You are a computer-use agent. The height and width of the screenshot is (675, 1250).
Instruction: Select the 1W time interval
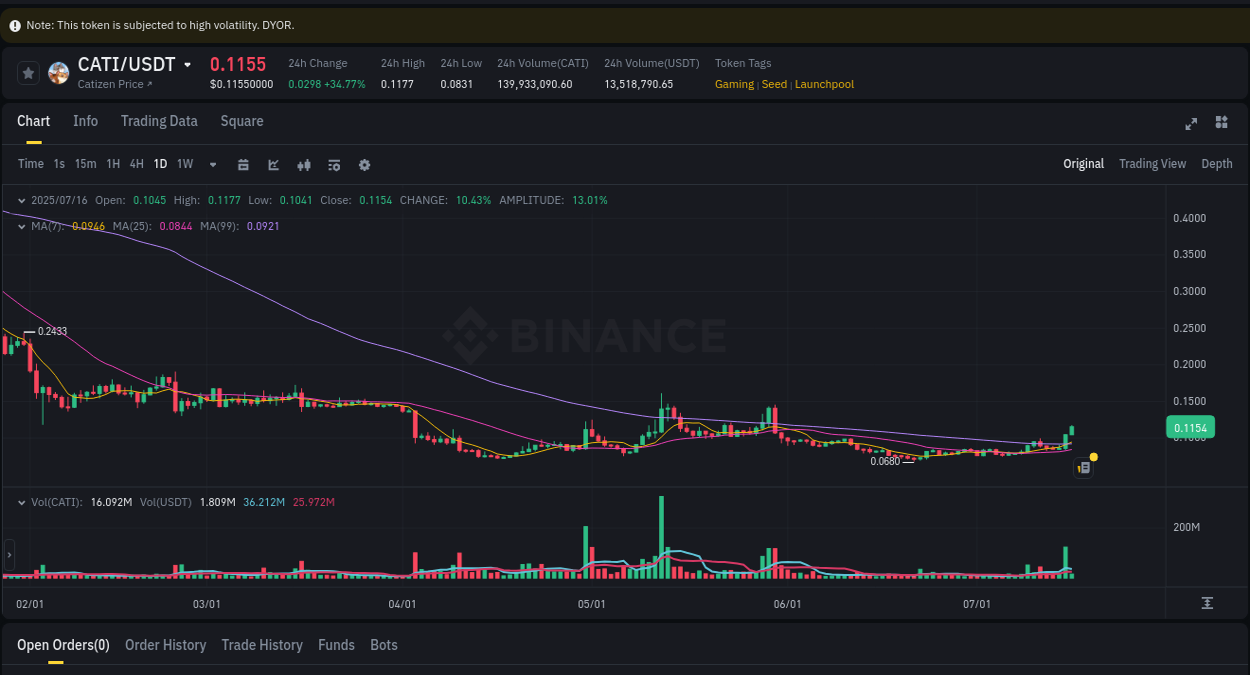[x=184, y=164]
